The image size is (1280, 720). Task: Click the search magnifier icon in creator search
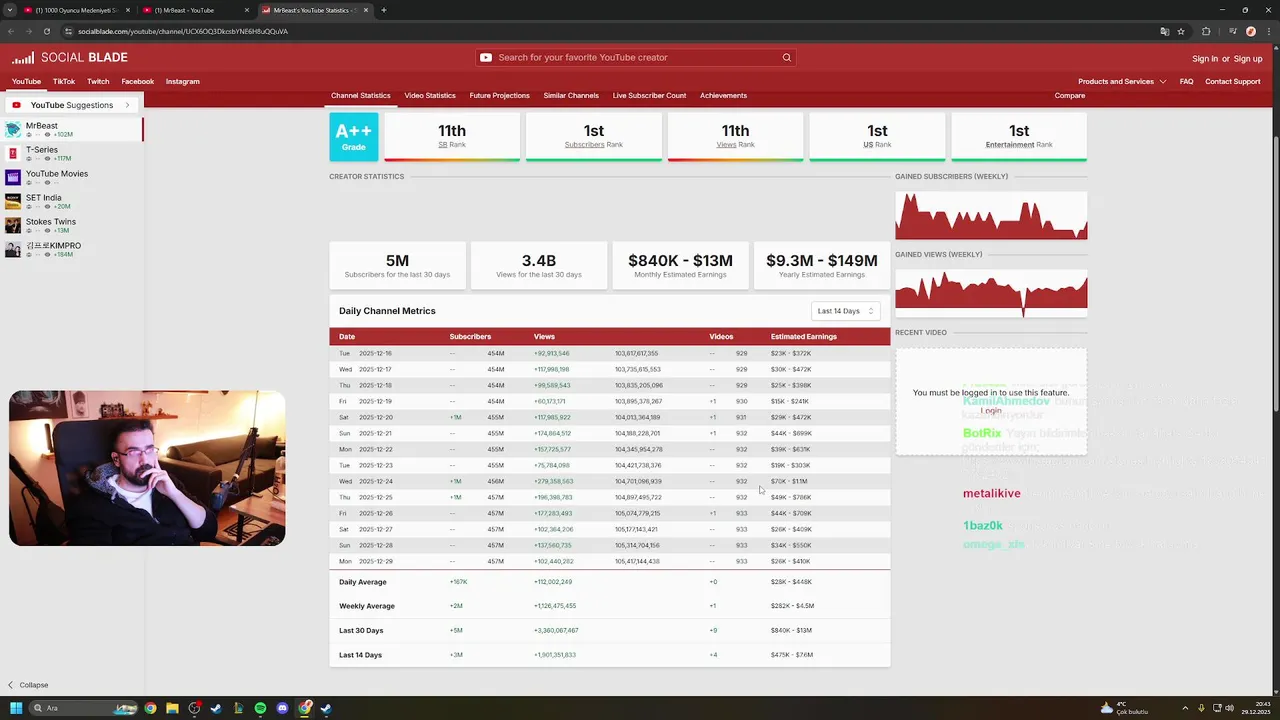787,57
